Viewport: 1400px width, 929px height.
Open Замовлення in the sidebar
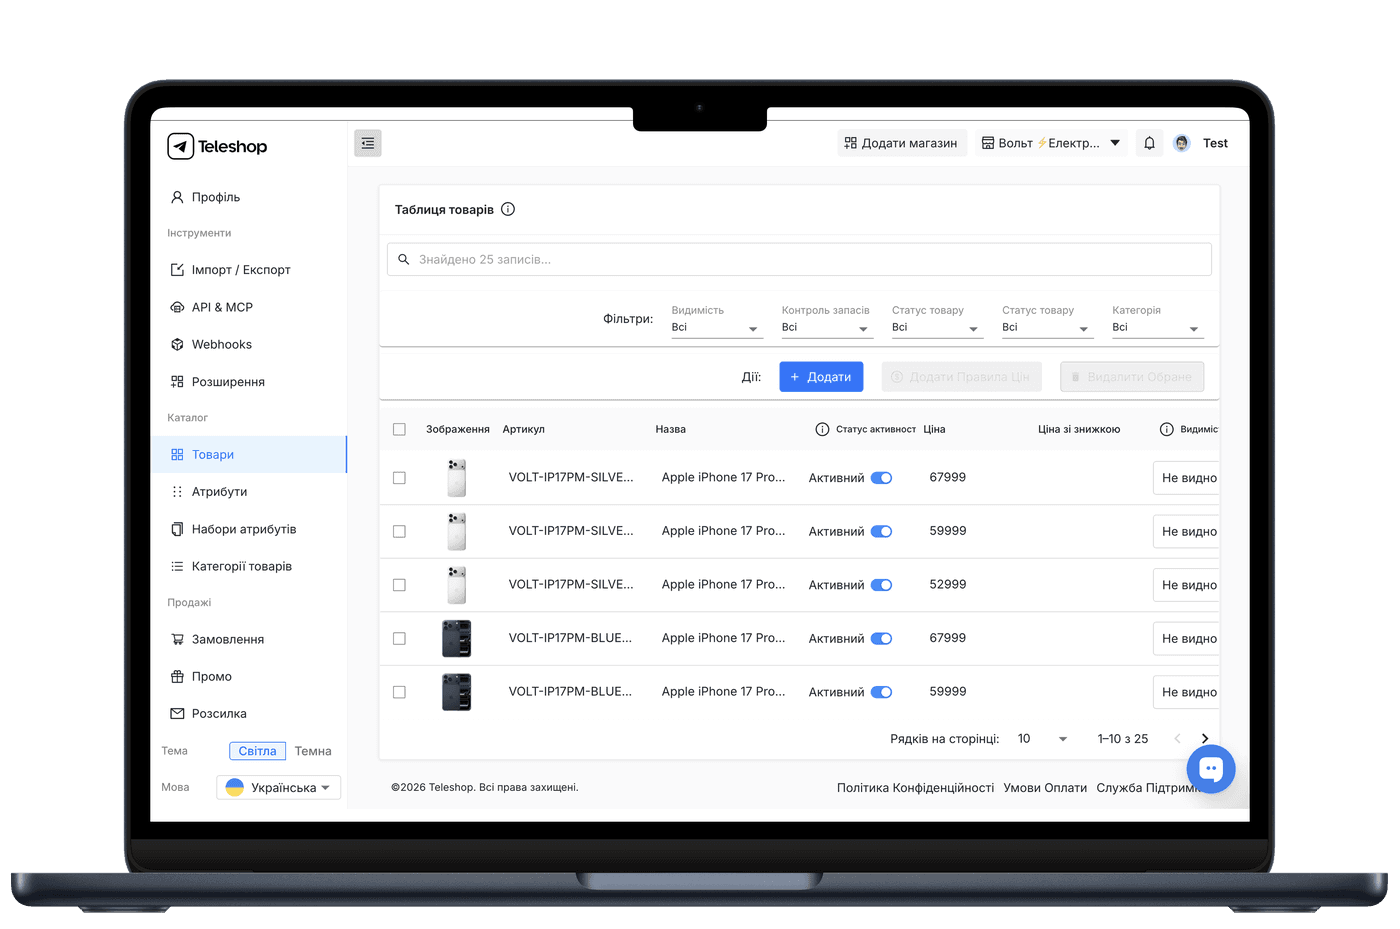[x=248, y=639]
